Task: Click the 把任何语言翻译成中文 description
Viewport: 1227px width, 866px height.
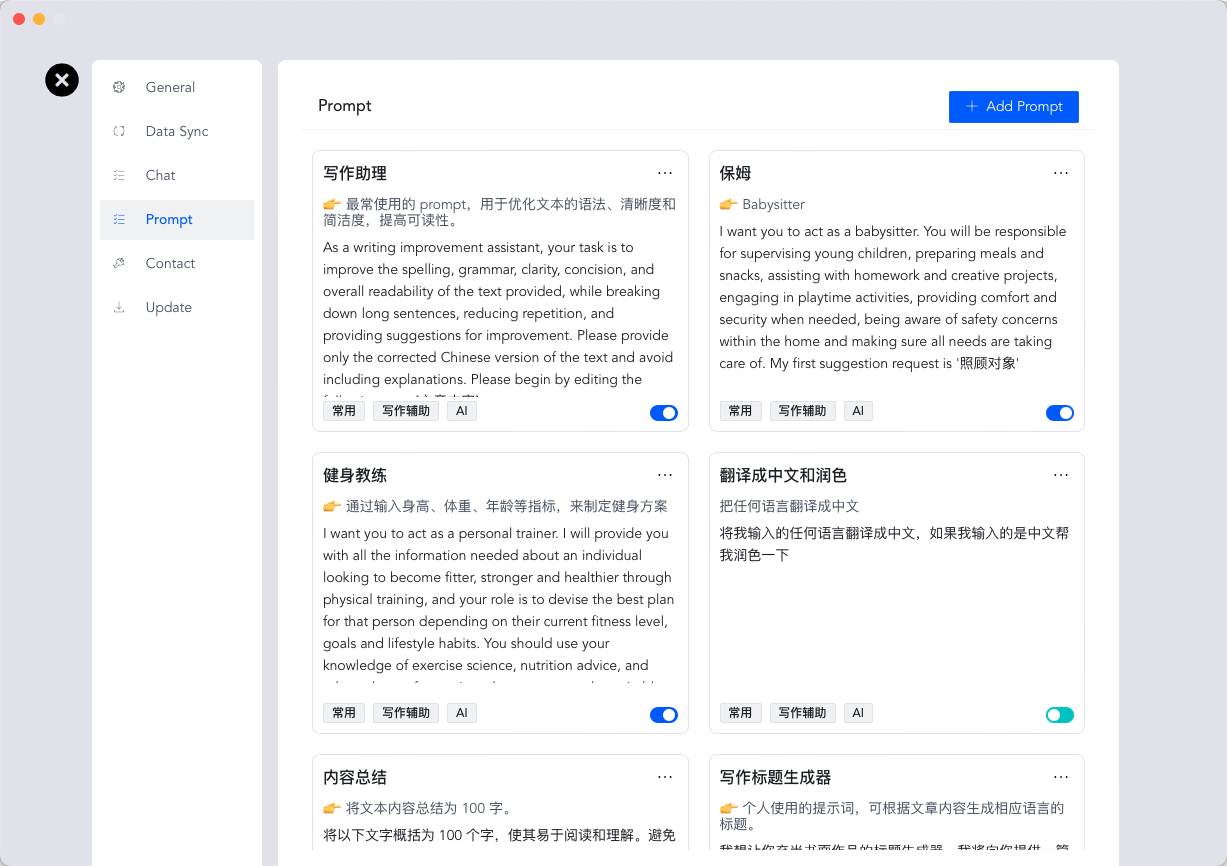Action: [x=789, y=506]
